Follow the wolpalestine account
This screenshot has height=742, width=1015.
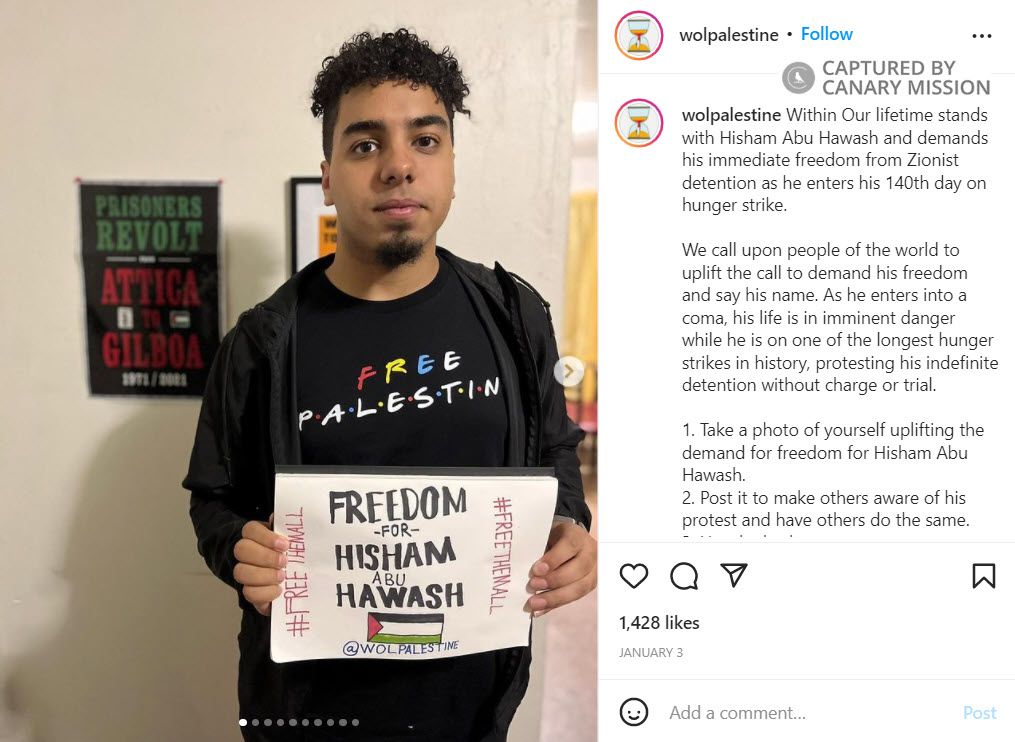pyautogui.click(x=827, y=34)
